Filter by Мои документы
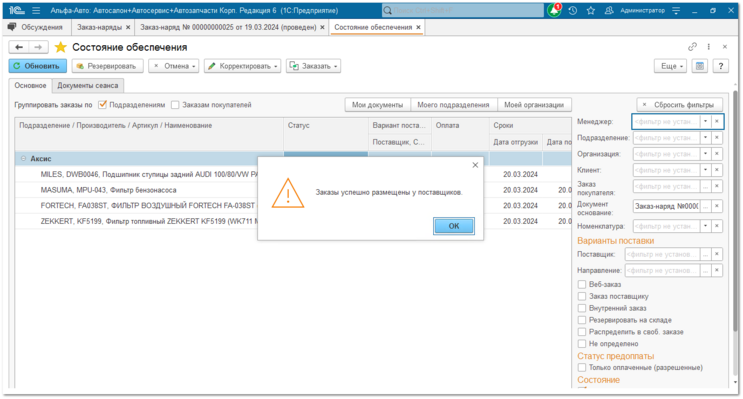The image size is (743, 399). pos(377,105)
